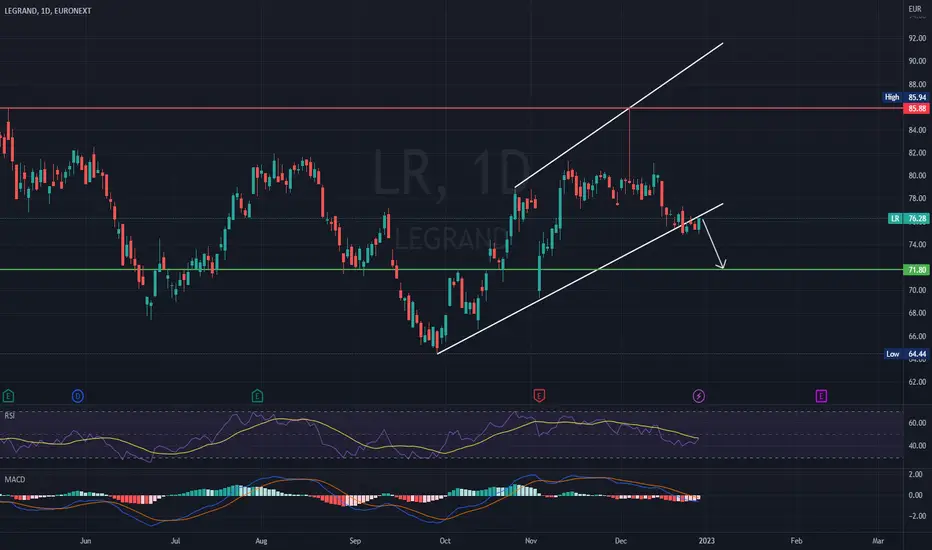This screenshot has width=932, height=550.
Task: Click the Oct label on time axis
Action: pyautogui.click(x=445, y=541)
